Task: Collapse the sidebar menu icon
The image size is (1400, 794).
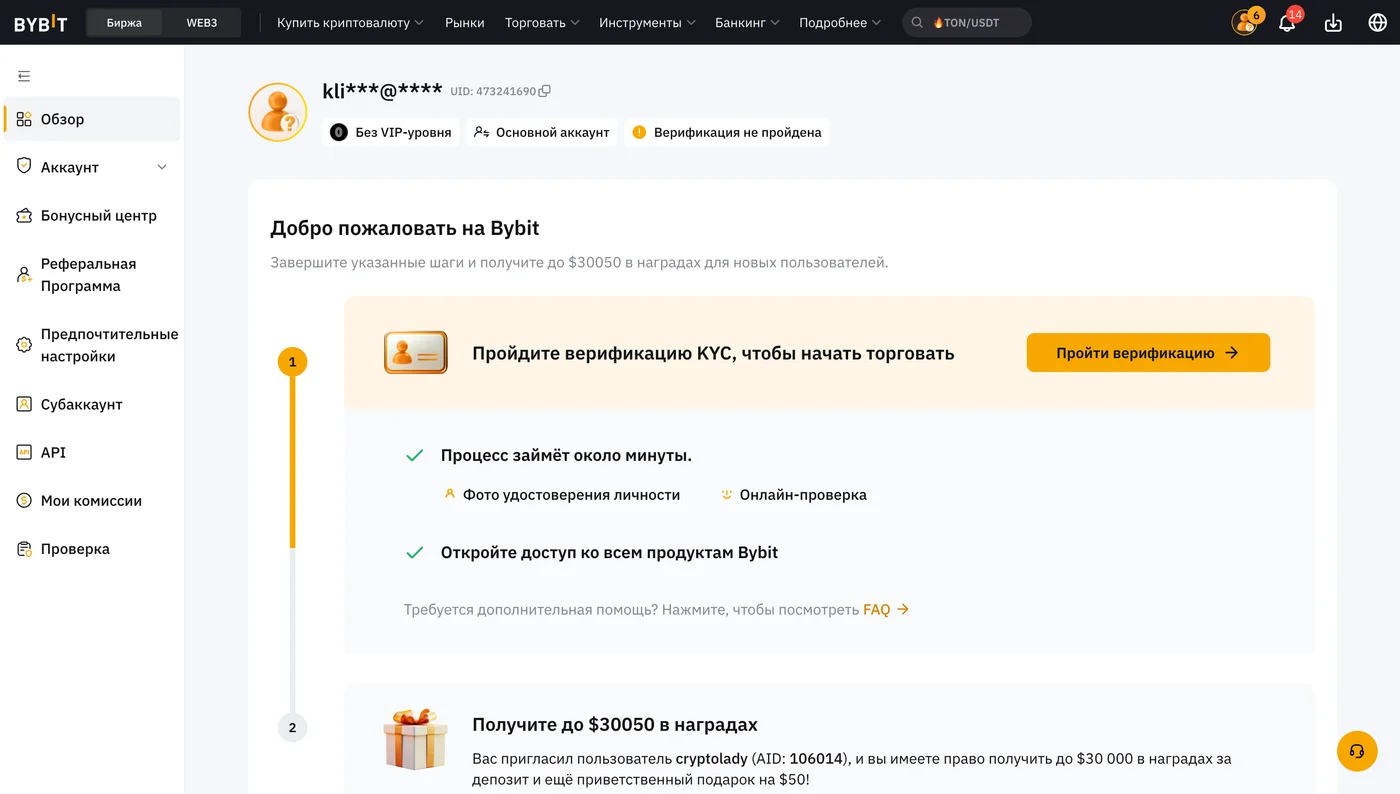Action: (24, 76)
